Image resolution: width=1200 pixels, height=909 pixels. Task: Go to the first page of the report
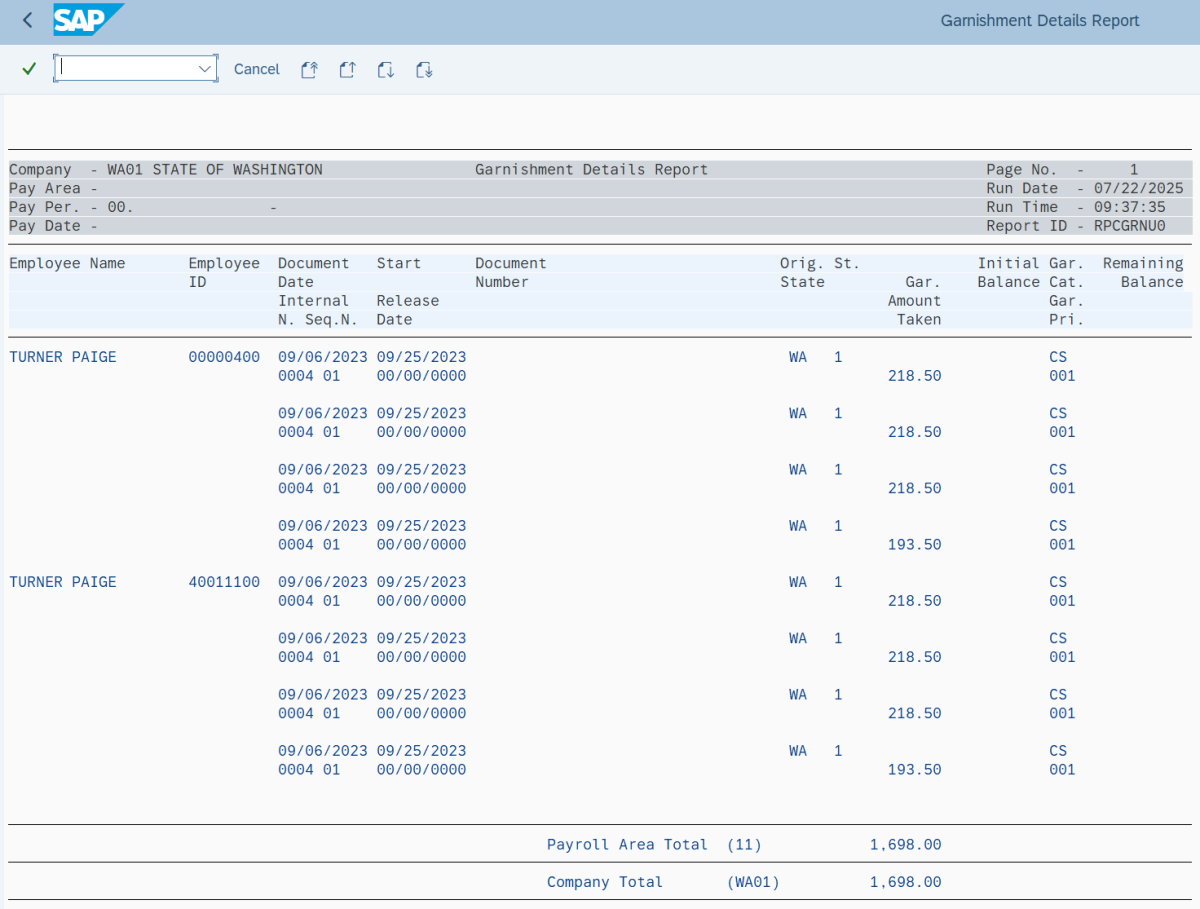(x=309, y=69)
